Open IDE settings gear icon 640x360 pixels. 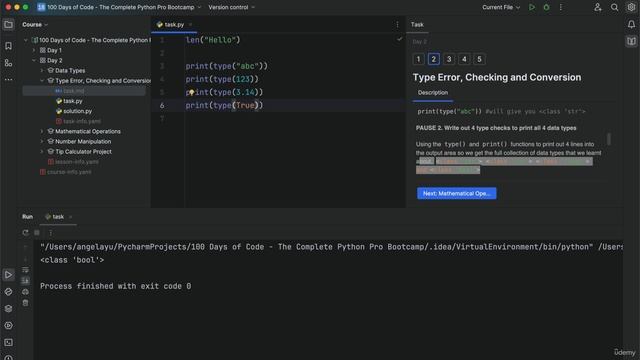click(x=631, y=7)
